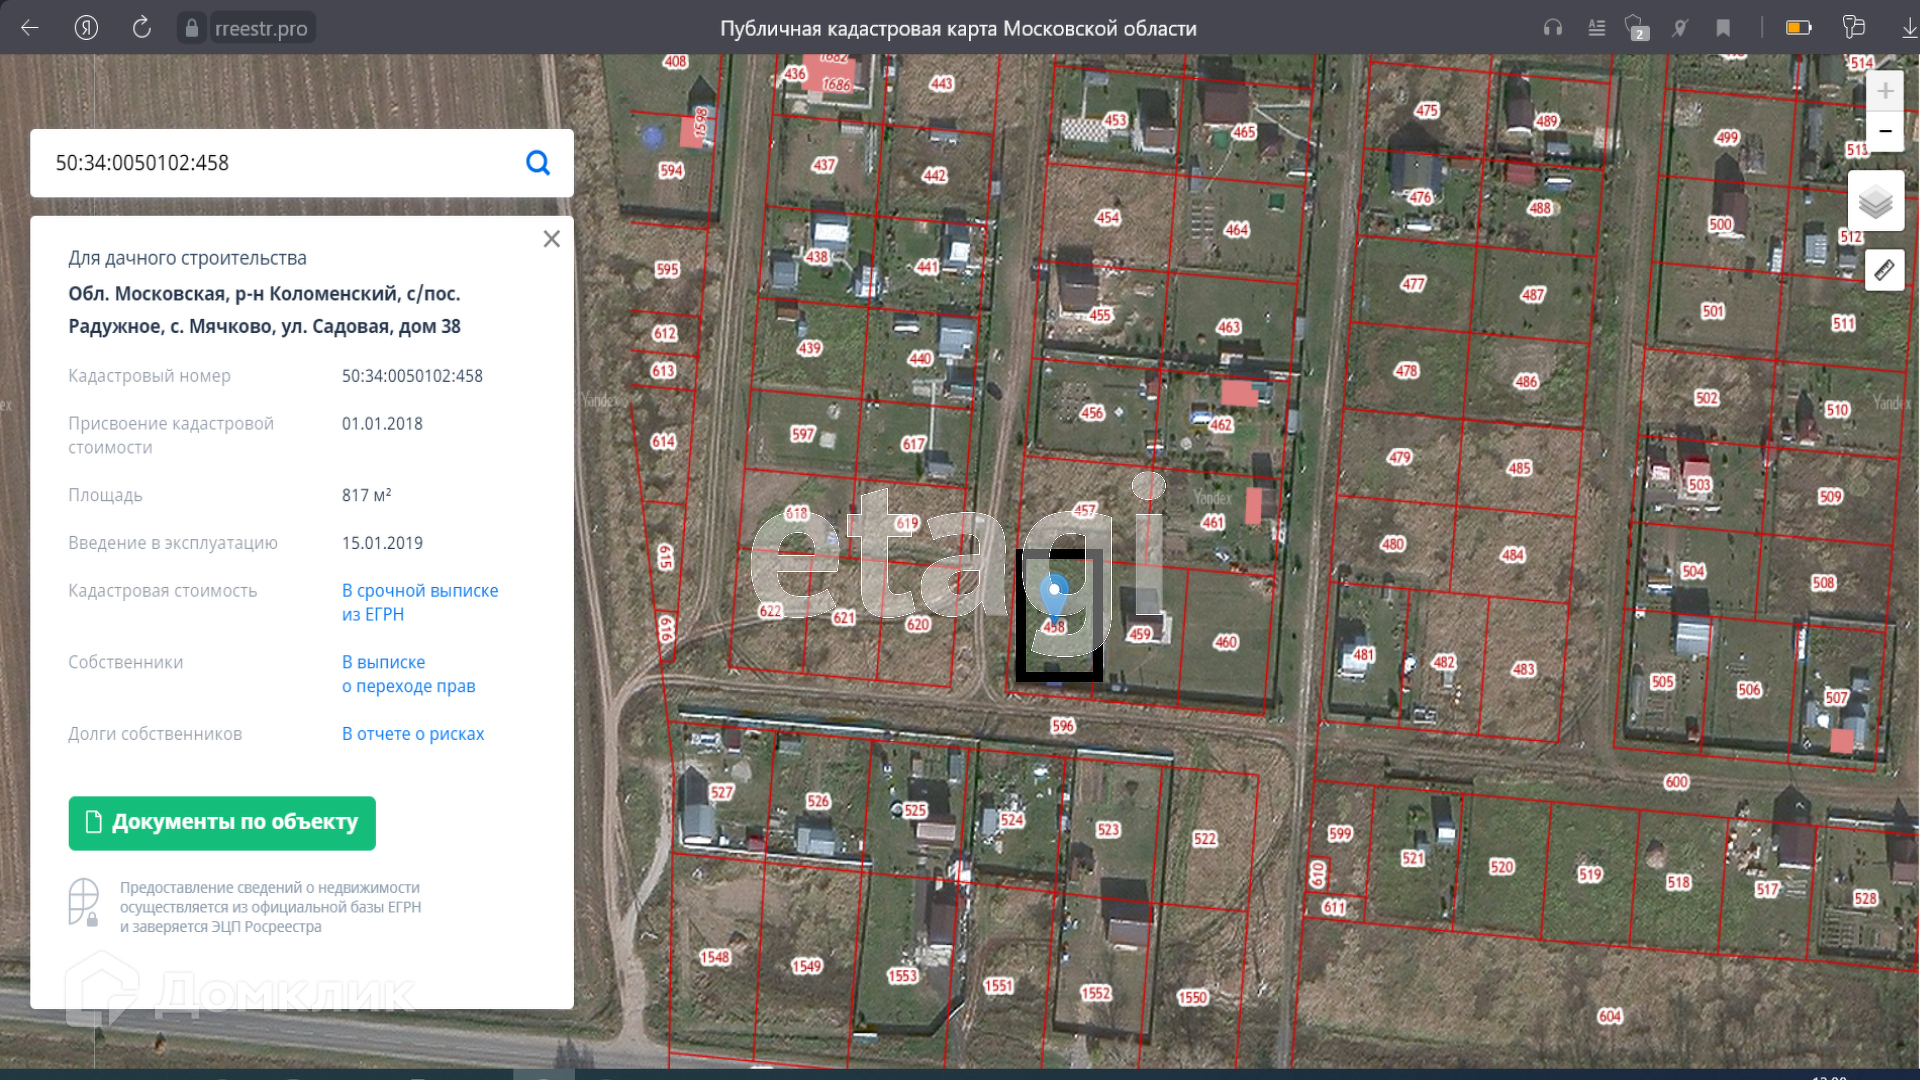This screenshot has width=1920, height=1080.
Task: Zoom out the map with minus
Action: pos(1884,132)
